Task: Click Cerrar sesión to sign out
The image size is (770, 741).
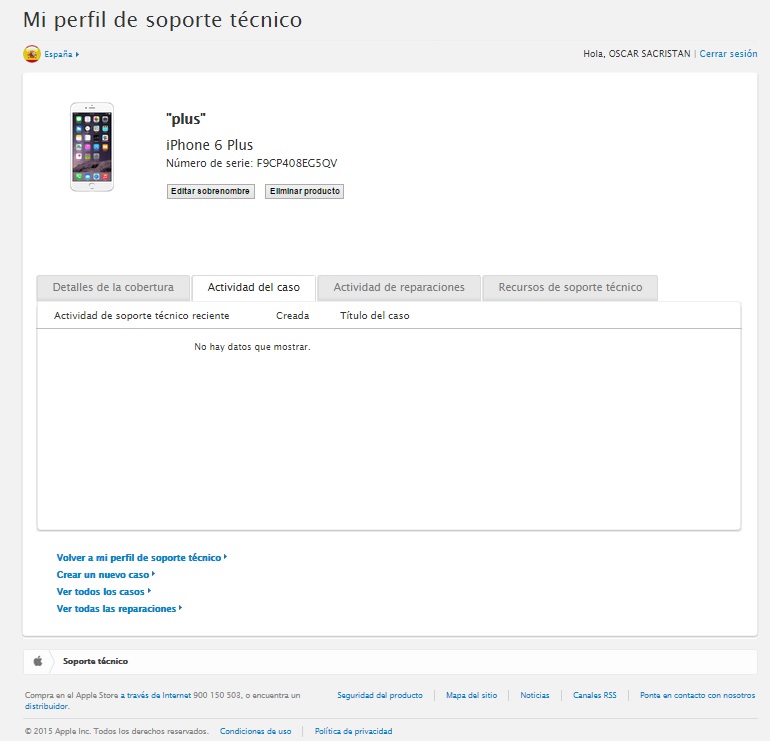Action: (728, 54)
